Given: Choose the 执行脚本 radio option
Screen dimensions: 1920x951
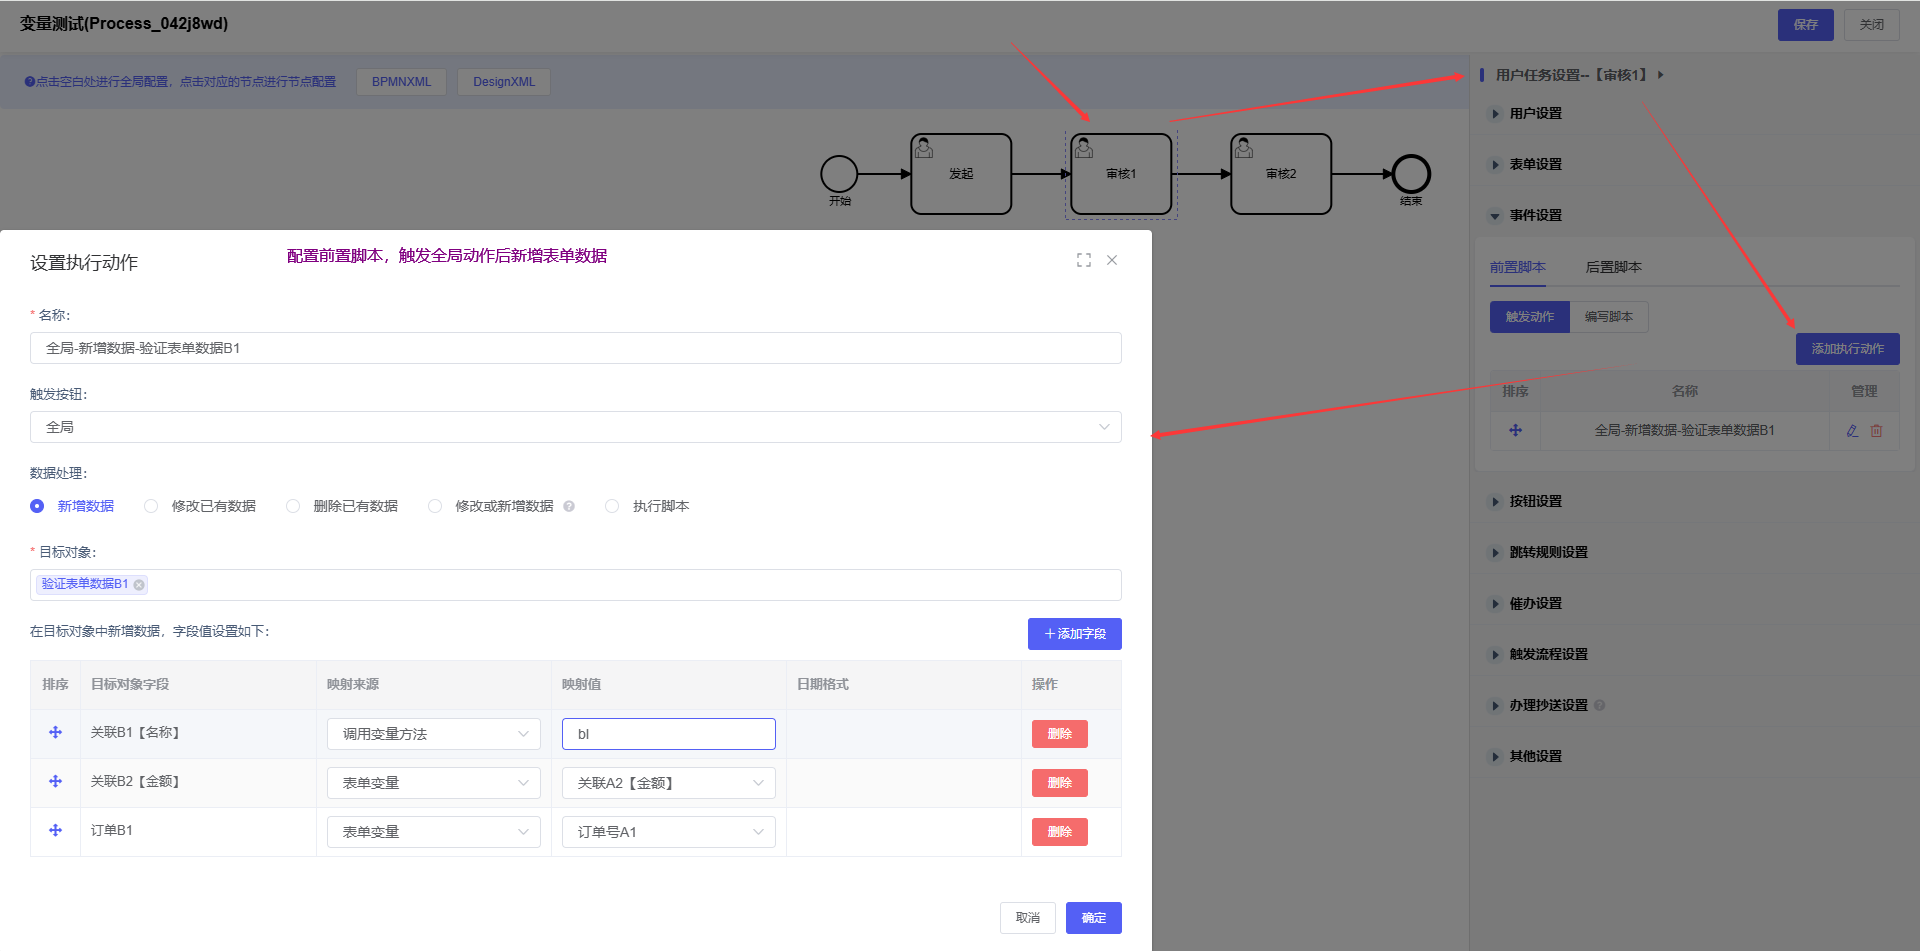Looking at the screenshot, I should coord(612,507).
